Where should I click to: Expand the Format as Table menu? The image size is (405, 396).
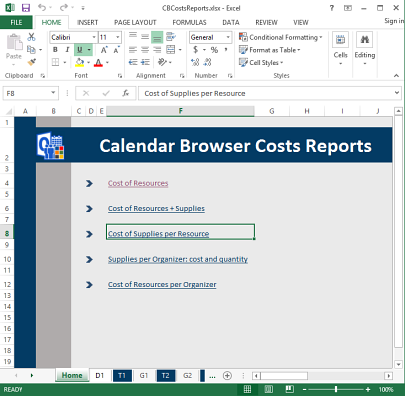point(270,50)
